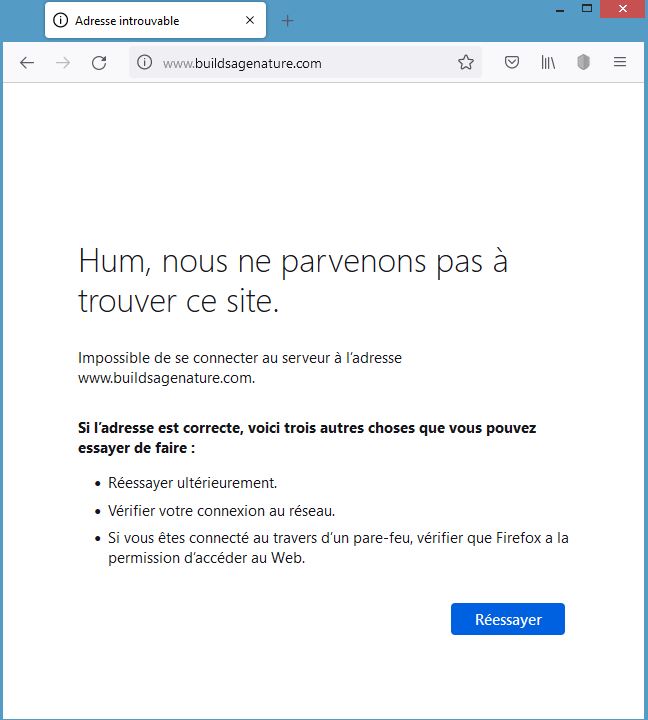Save page to Pocket
The image size is (648, 720).
point(512,63)
